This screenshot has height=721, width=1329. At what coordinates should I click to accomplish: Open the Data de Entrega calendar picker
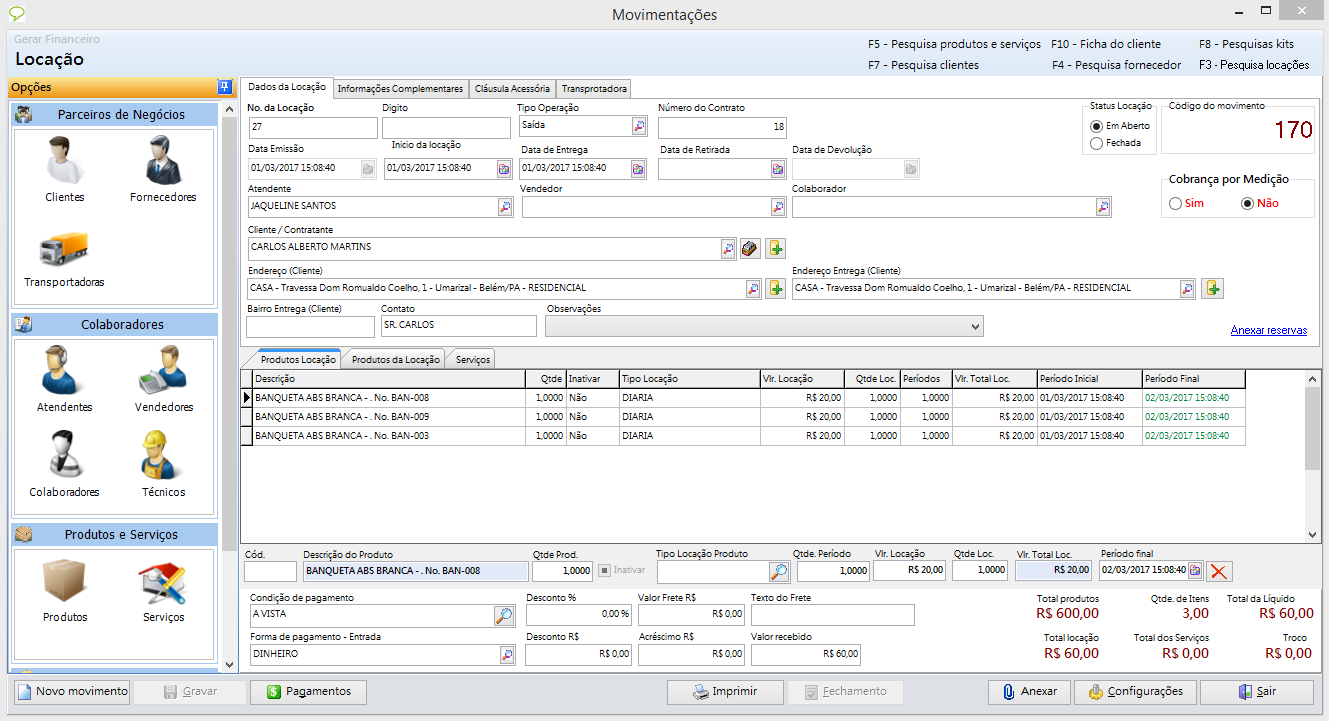point(637,169)
